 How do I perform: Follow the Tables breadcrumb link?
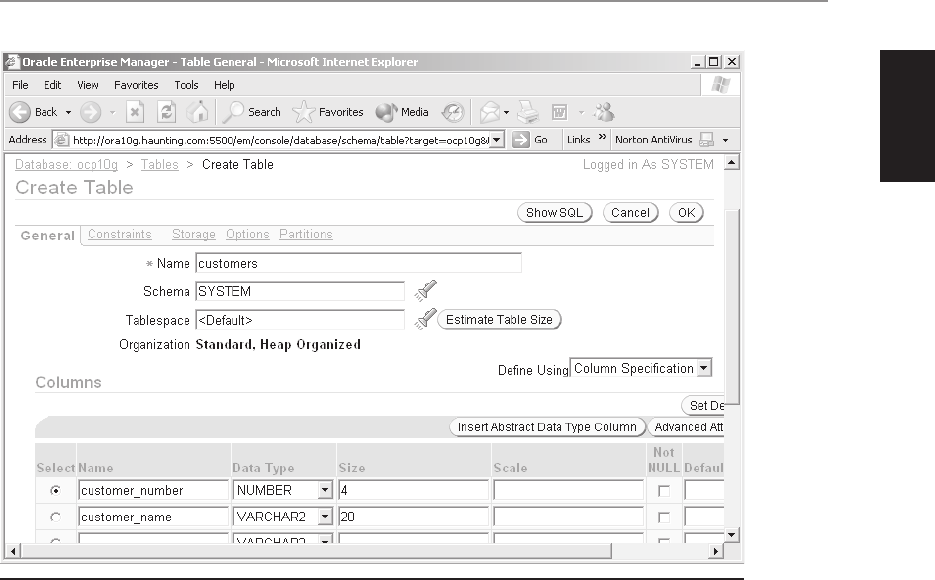point(159,165)
